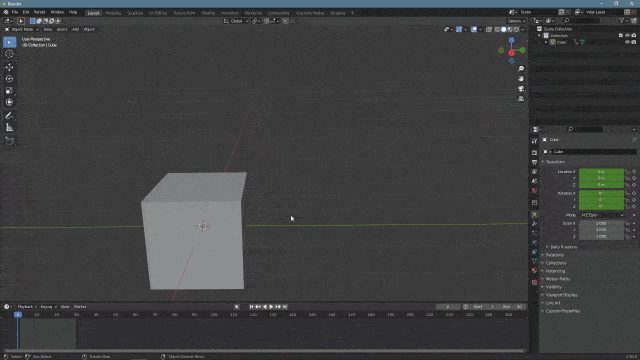The width and height of the screenshot is (640, 360).
Task: Open the Texture properties tab
Action: click(x=534, y=282)
